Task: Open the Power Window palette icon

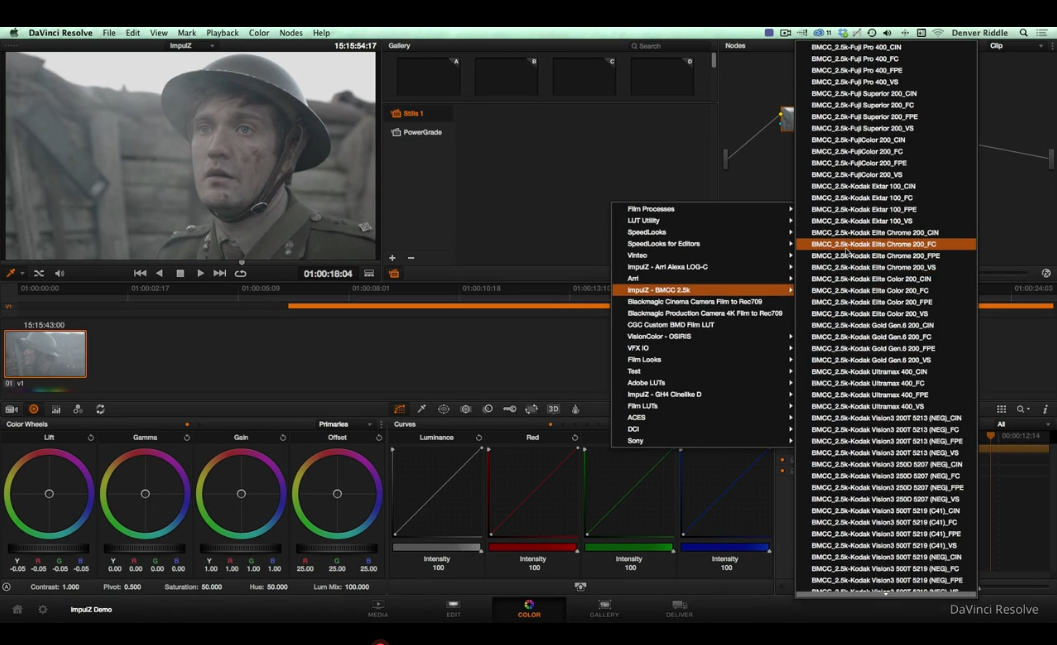Action: 444,409
